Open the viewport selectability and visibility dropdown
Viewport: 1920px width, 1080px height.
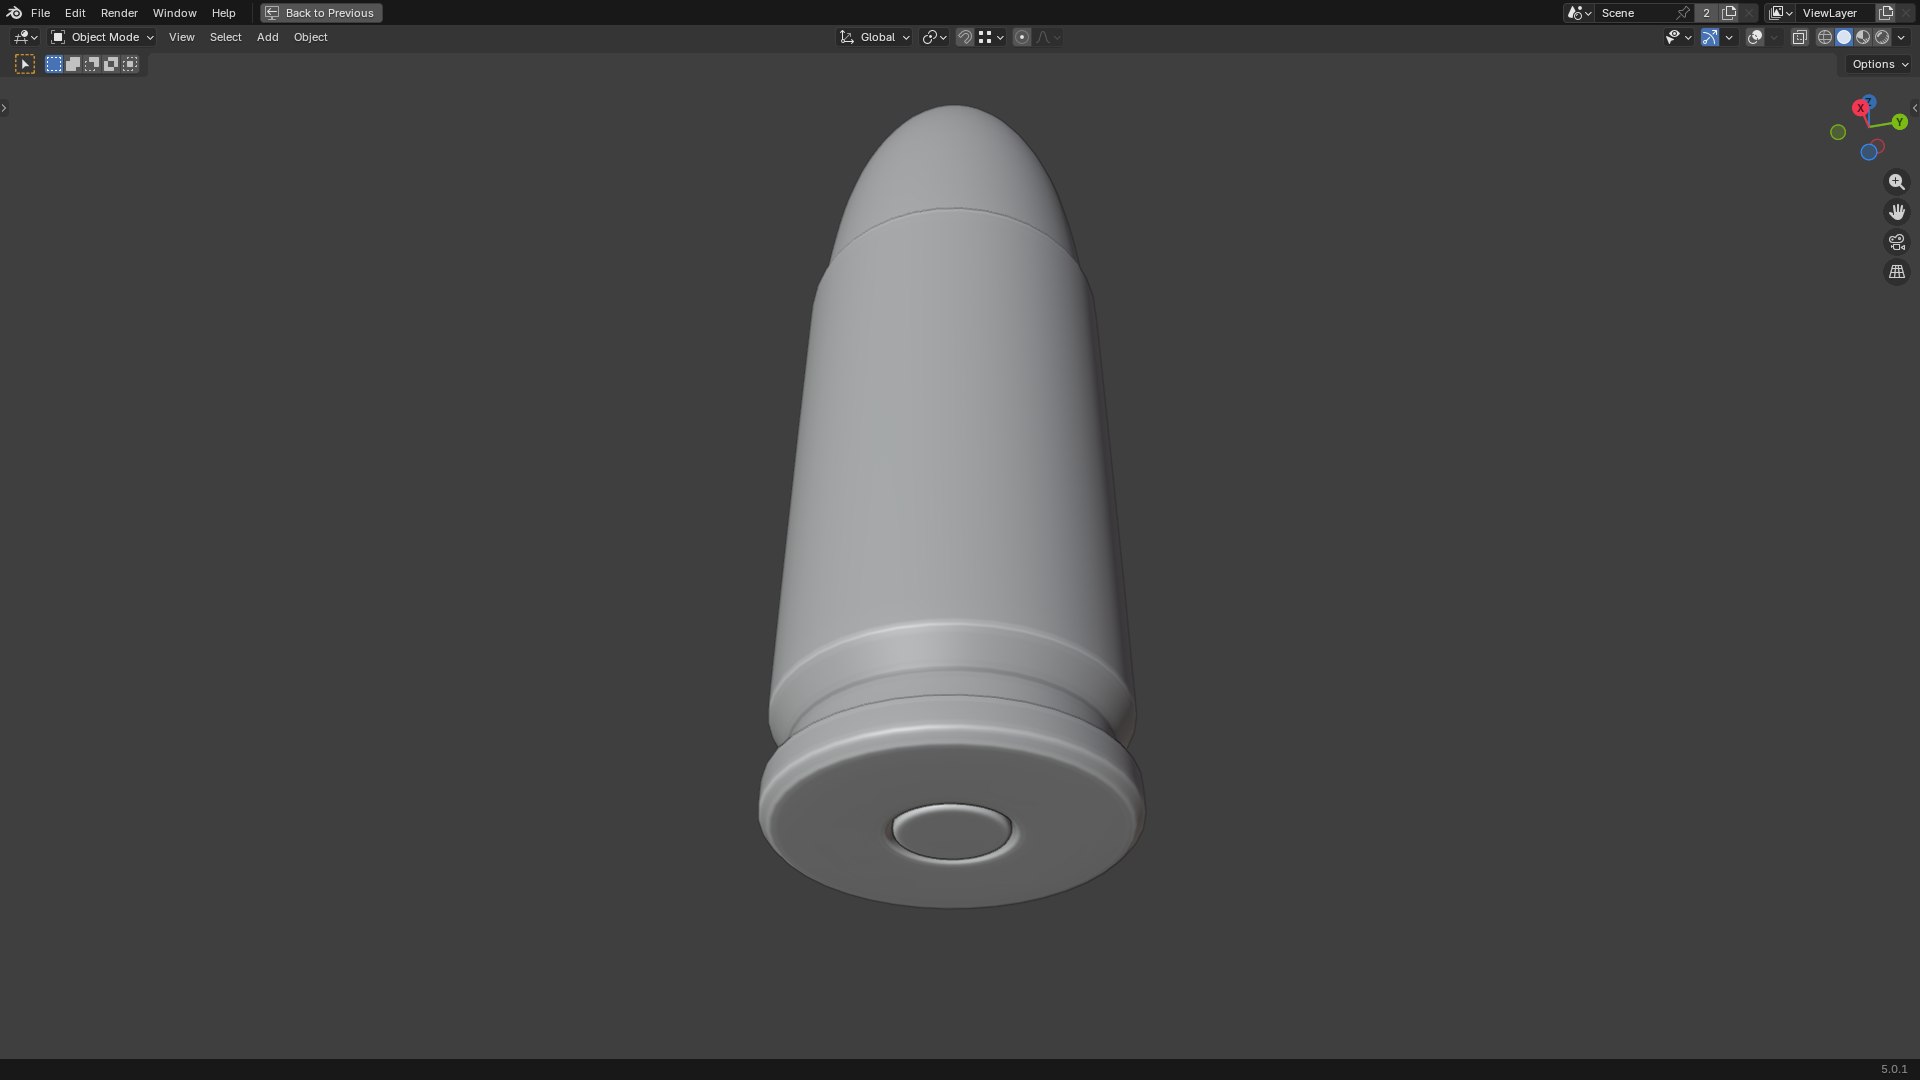click(x=1678, y=37)
